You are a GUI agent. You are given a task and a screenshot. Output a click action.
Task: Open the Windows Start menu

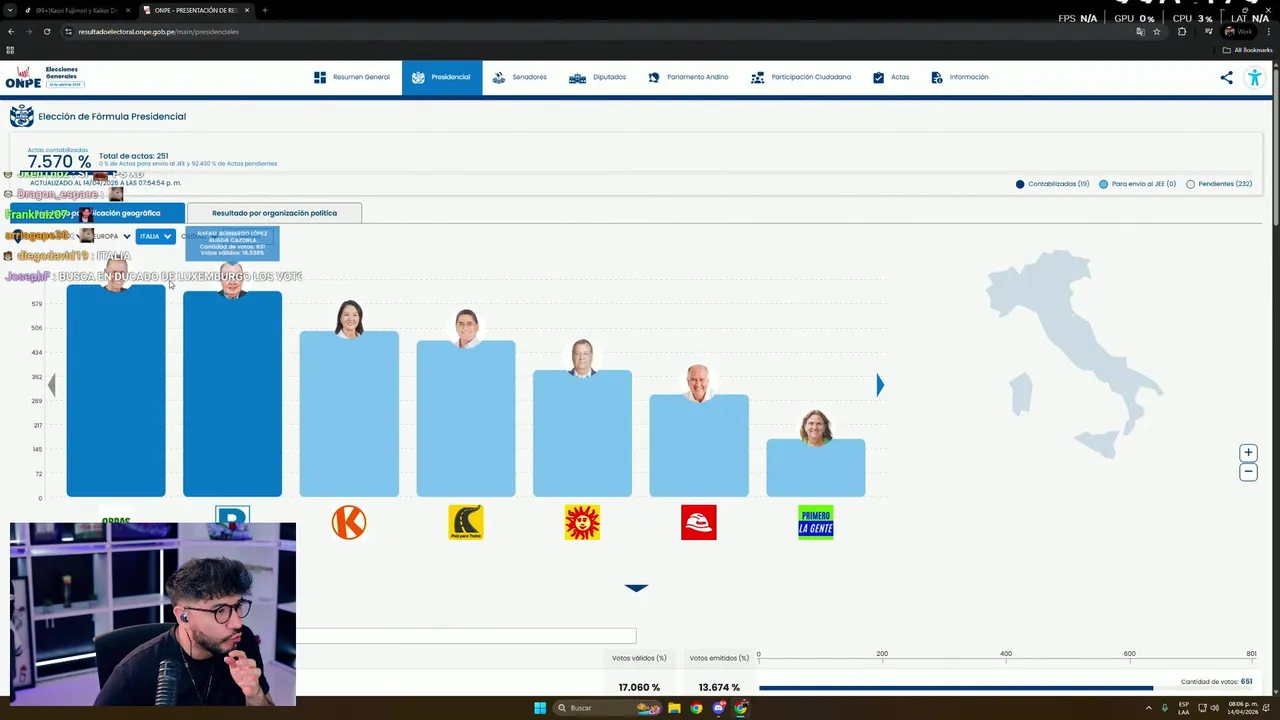540,708
